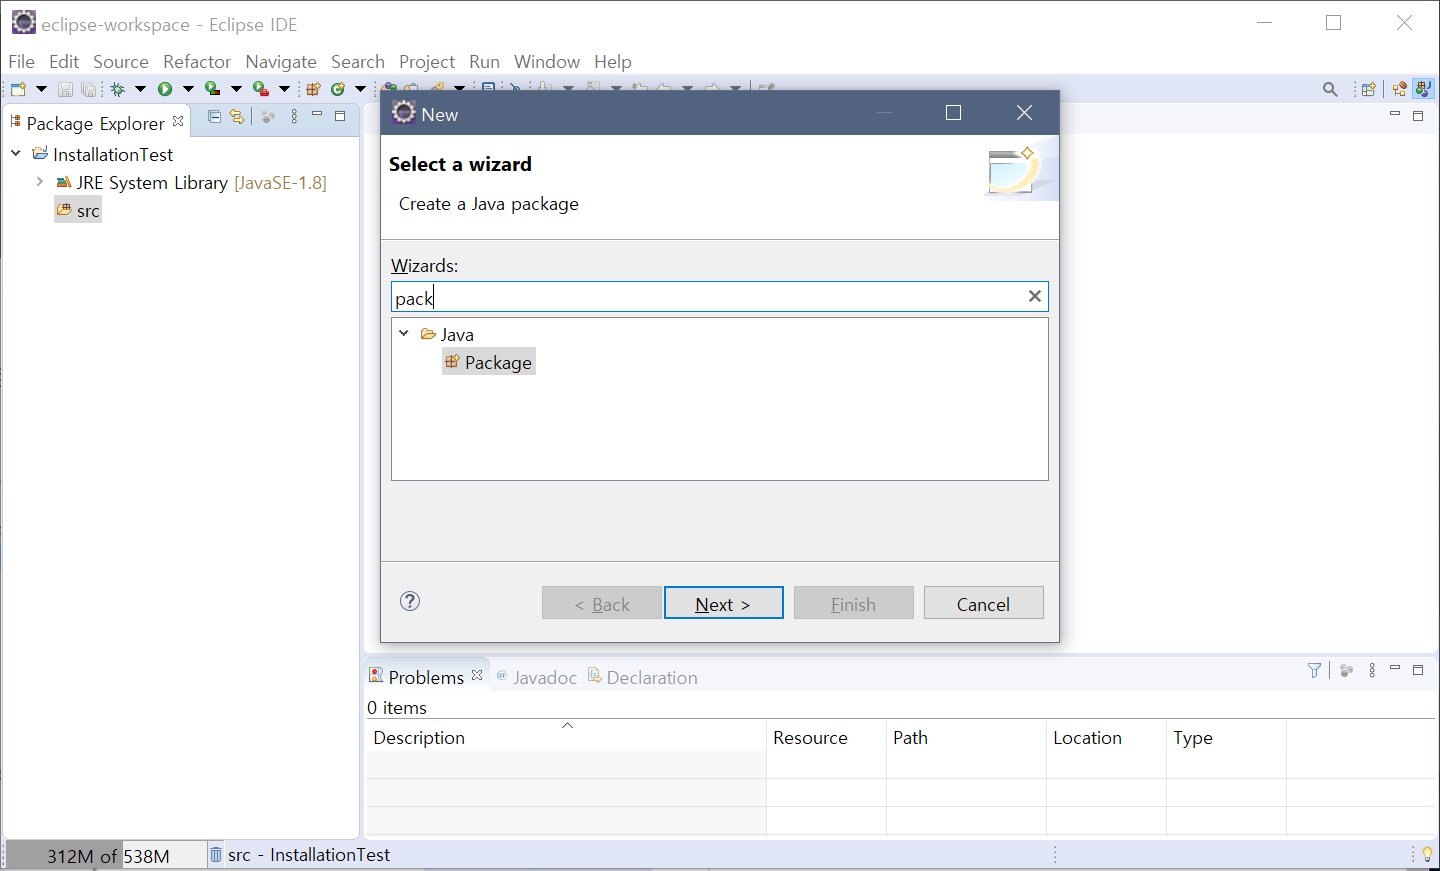
Task: Open the Refactor menu
Action: point(197,62)
